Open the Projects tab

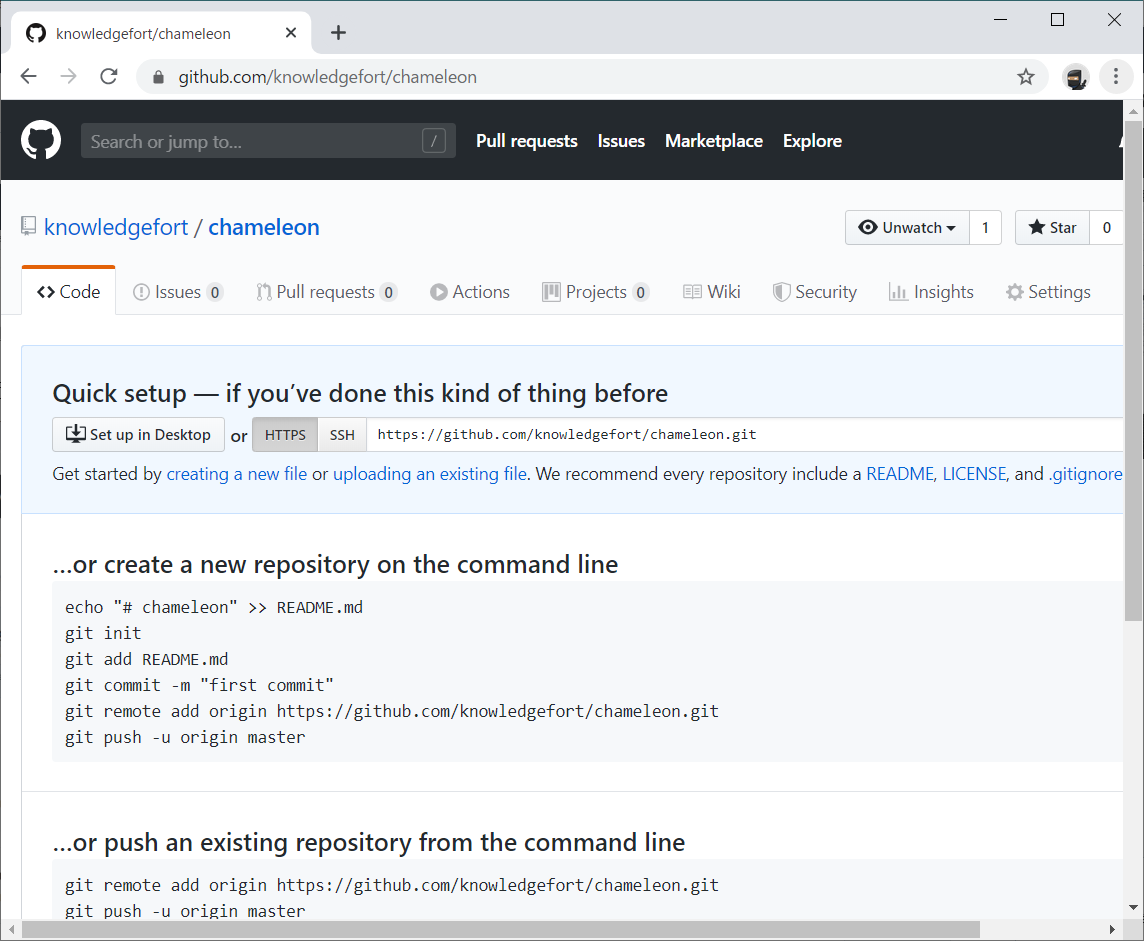click(595, 292)
